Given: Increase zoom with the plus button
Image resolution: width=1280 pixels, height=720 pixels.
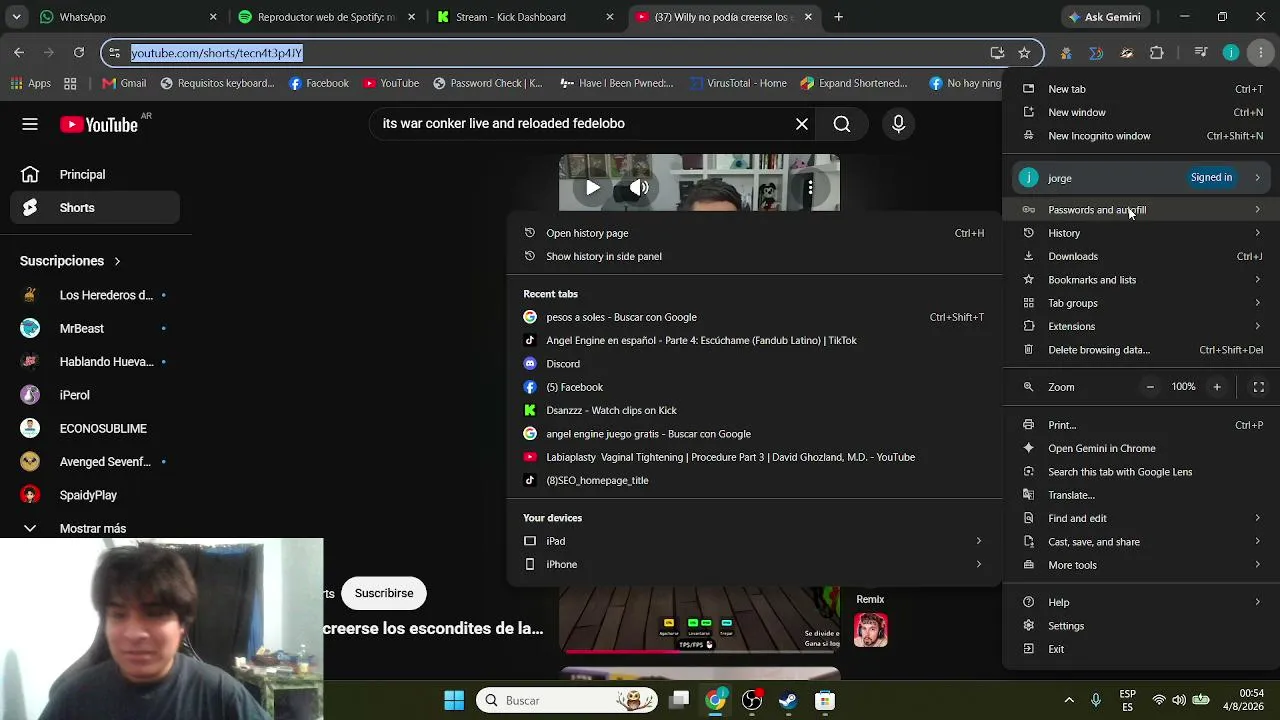Looking at the screenshot, I should (1217, 387).
